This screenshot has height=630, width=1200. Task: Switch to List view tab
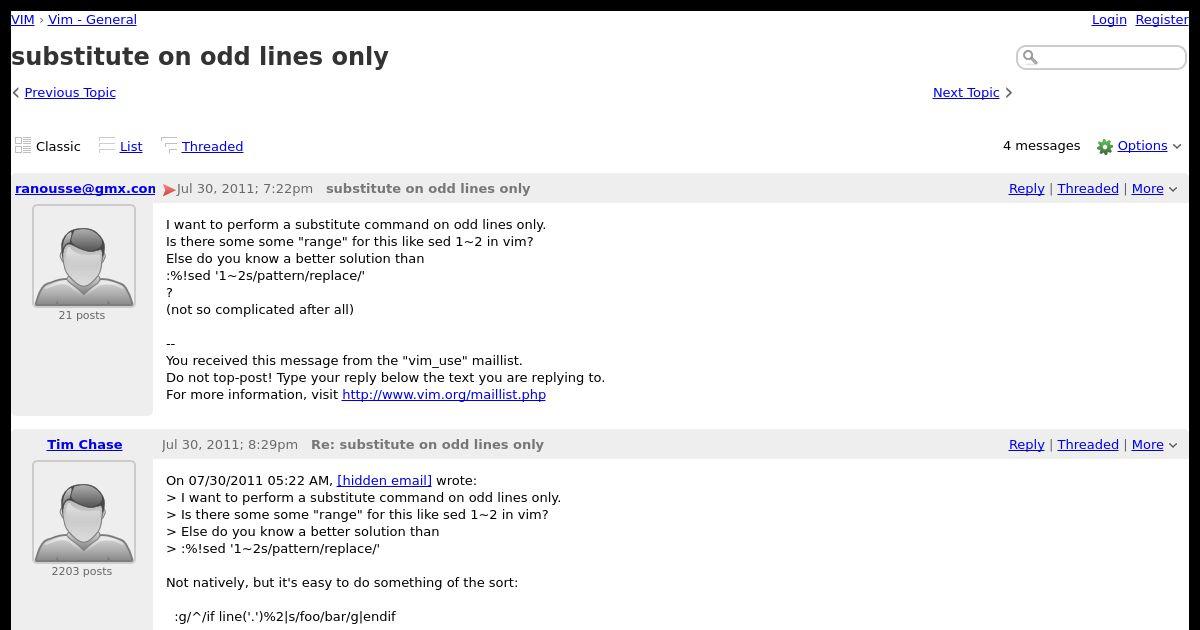pos(131,146)
